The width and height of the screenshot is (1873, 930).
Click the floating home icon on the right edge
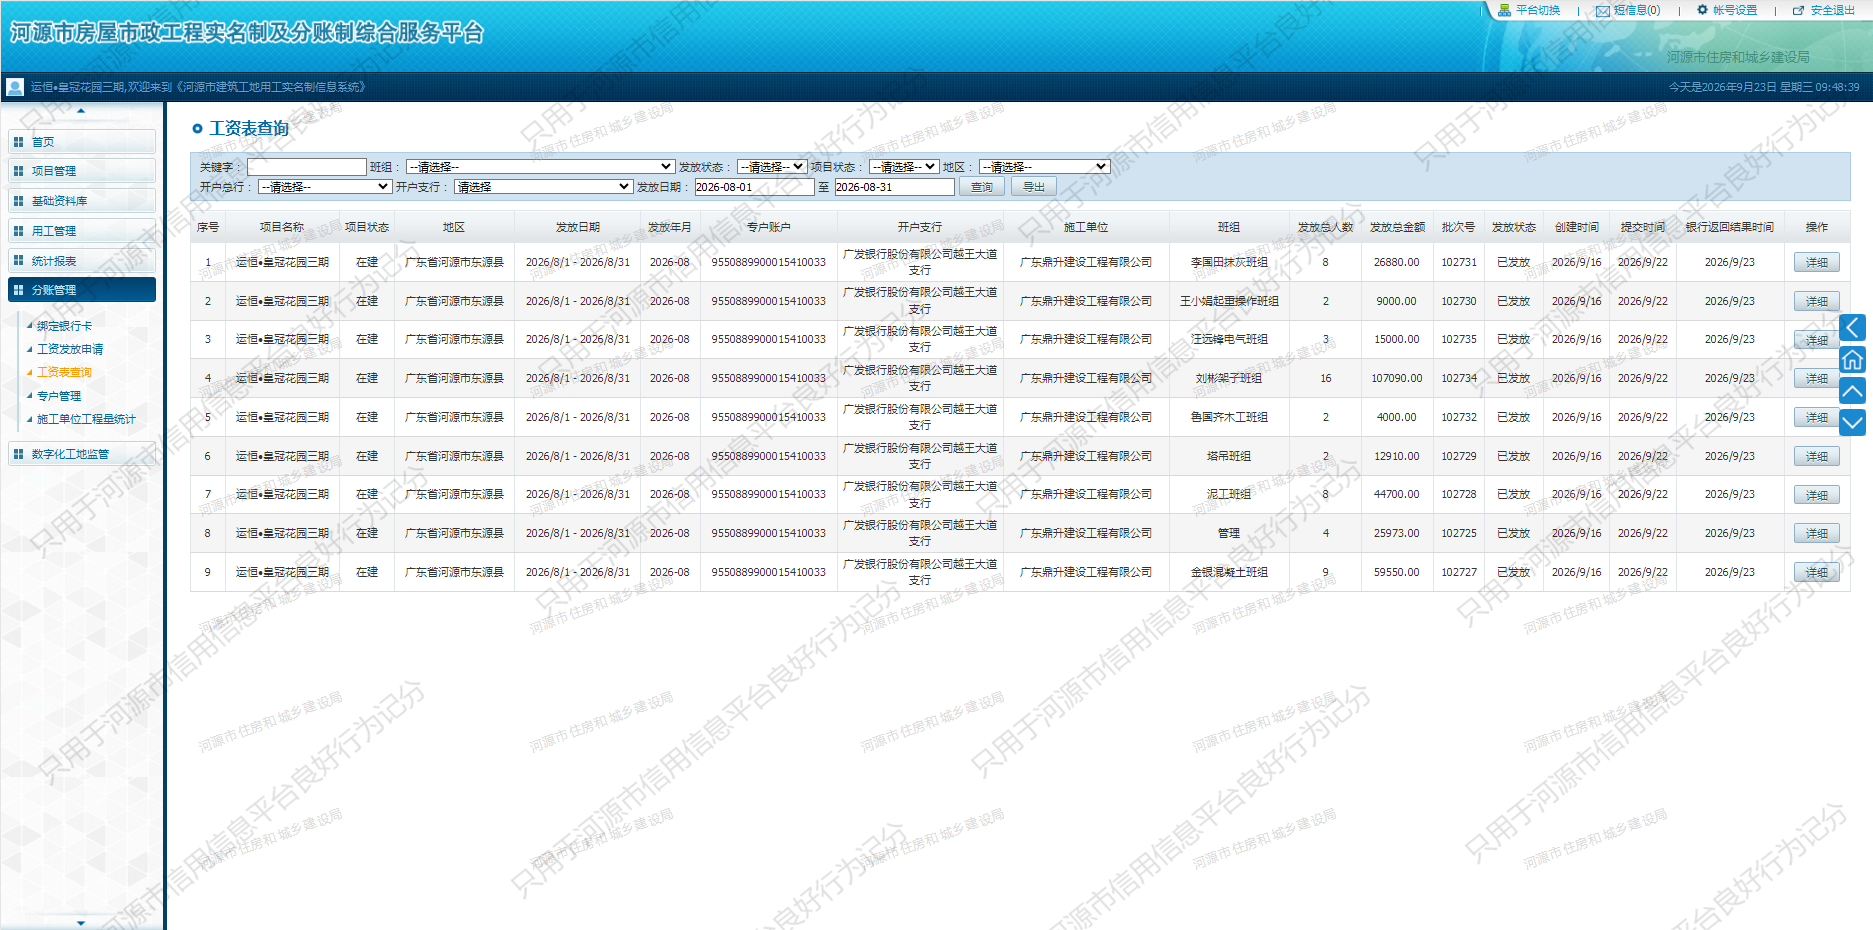(x=1853, y=359)
